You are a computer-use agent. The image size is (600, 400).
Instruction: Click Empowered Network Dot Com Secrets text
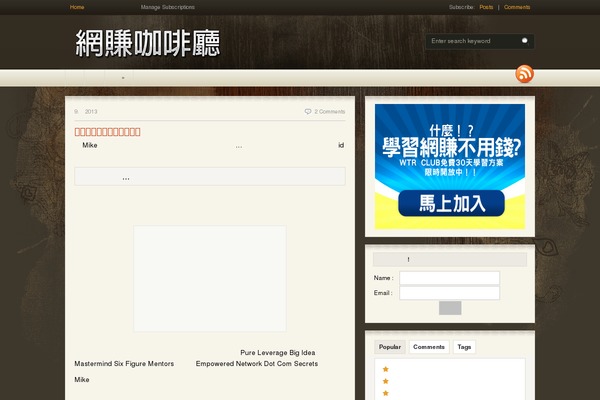[x=257, y=364]
